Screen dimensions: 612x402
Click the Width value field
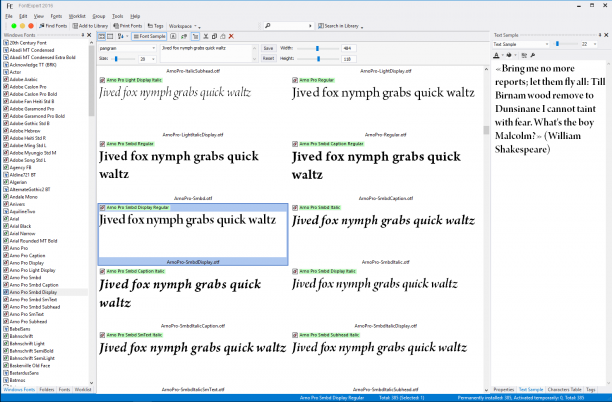coord(349,48)
